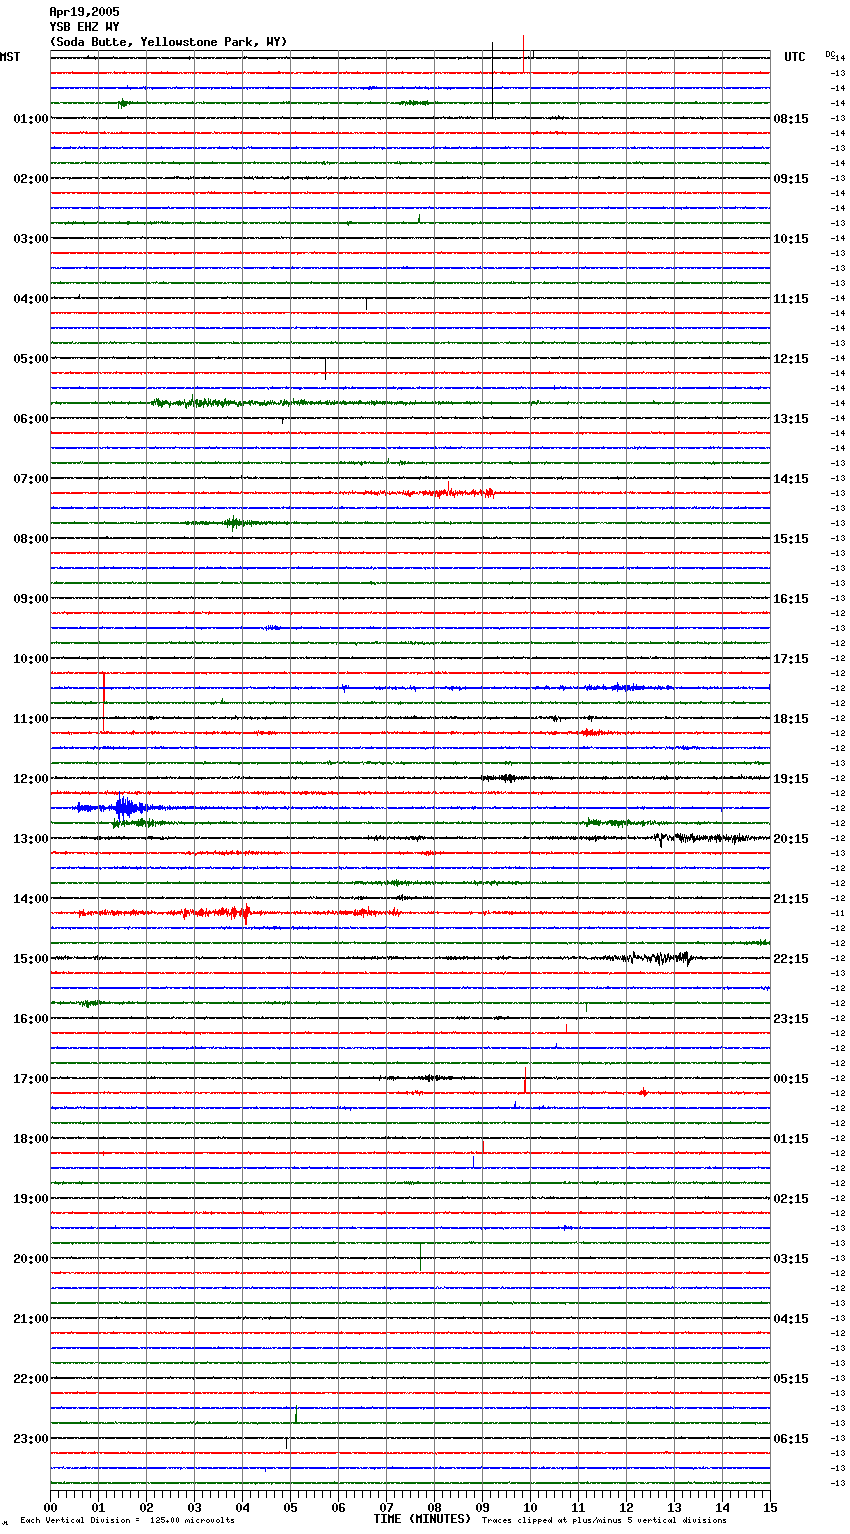Viewport: 850px width, 1534px height.
Task: Click the 12:15 UTC time label
Action: 791,359
